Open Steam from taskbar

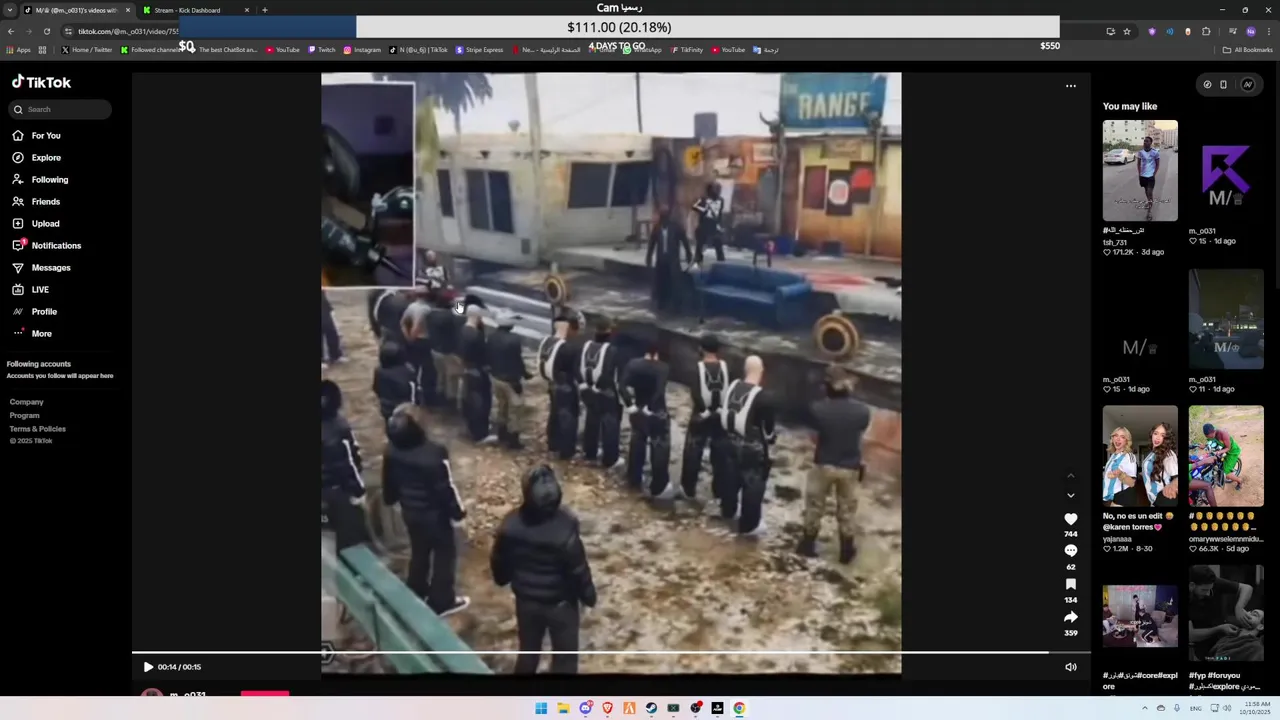651,708
